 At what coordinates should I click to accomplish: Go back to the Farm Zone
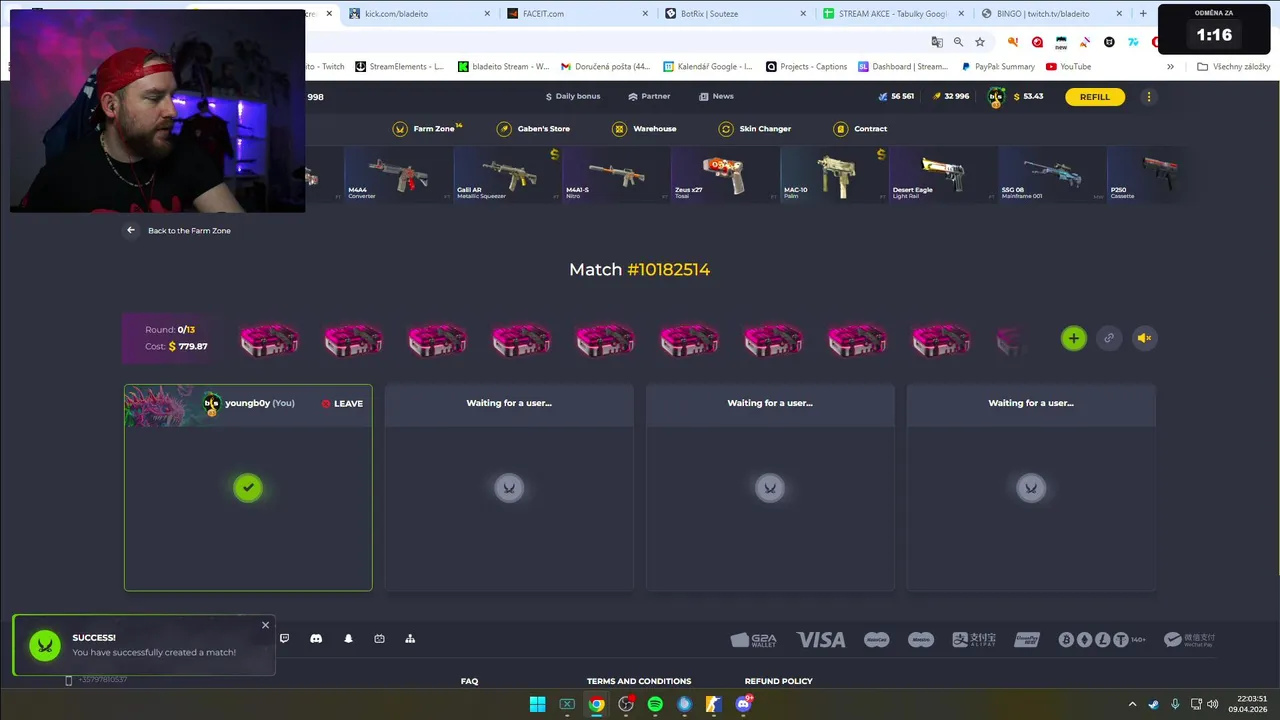pos(178,230)
